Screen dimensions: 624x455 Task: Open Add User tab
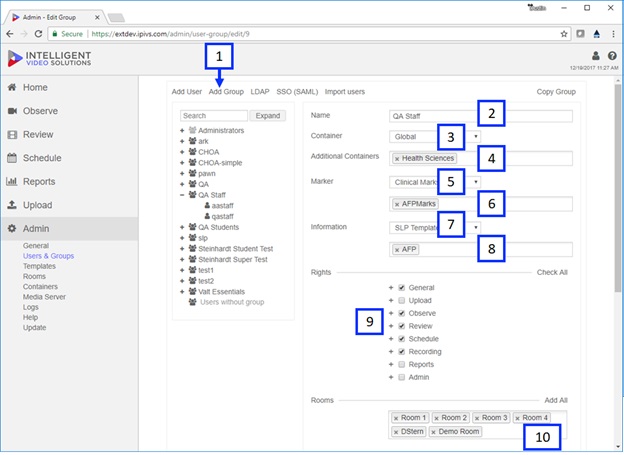pyautogui.click(x=187, y=92)
